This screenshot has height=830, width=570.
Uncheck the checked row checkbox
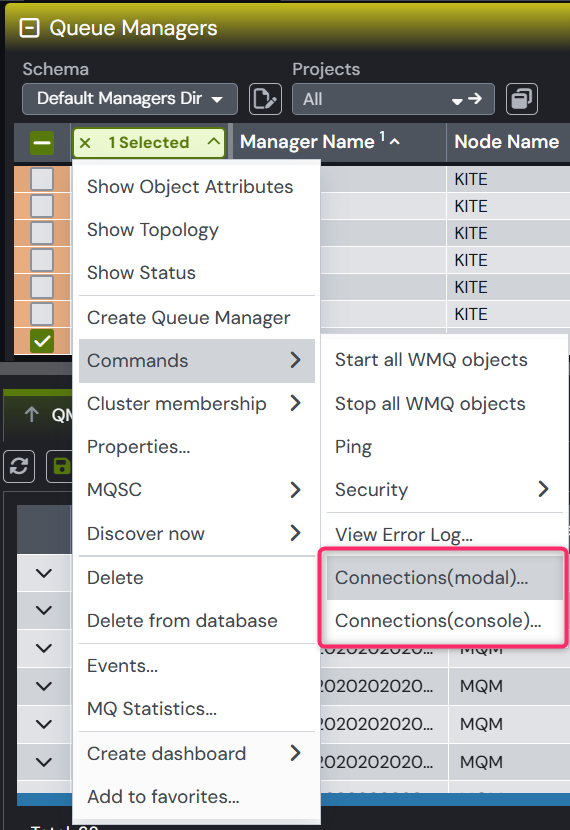[42, 341]
